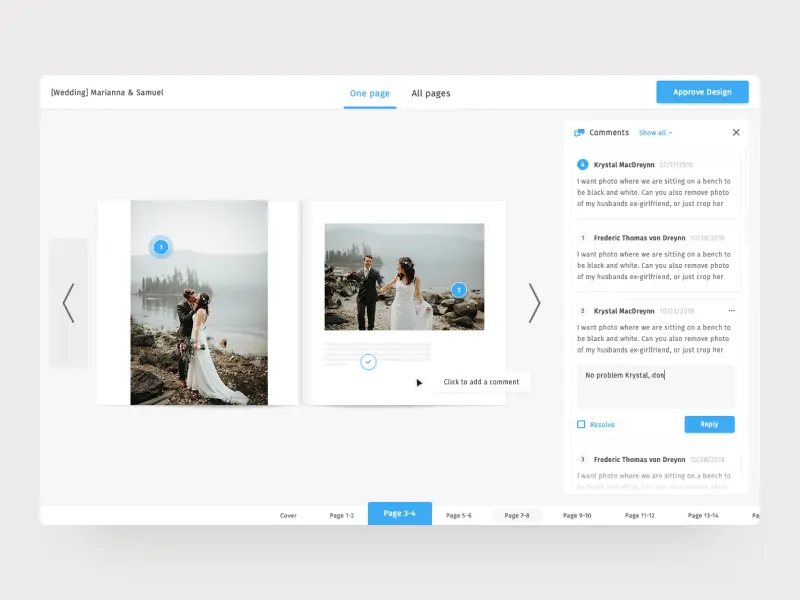Click number badge 2 on Krystal's comment

point(583,311)
